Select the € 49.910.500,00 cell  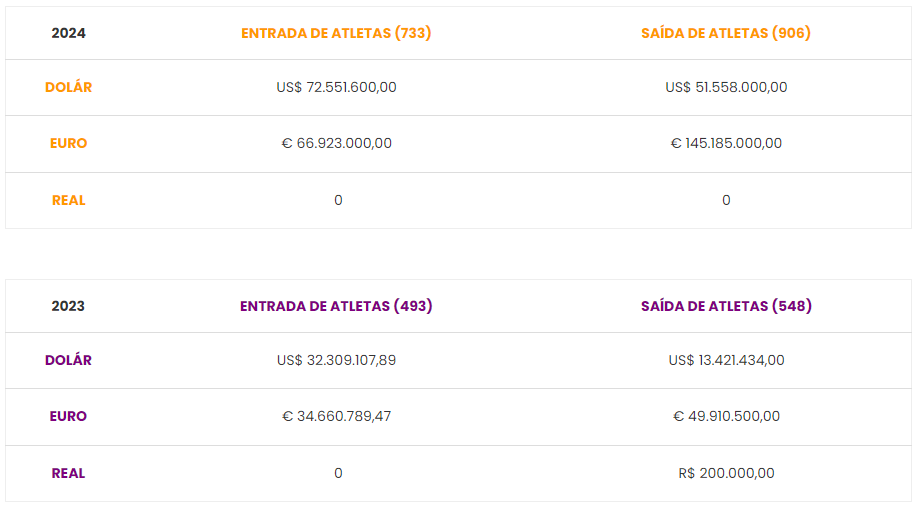(726, 416)
